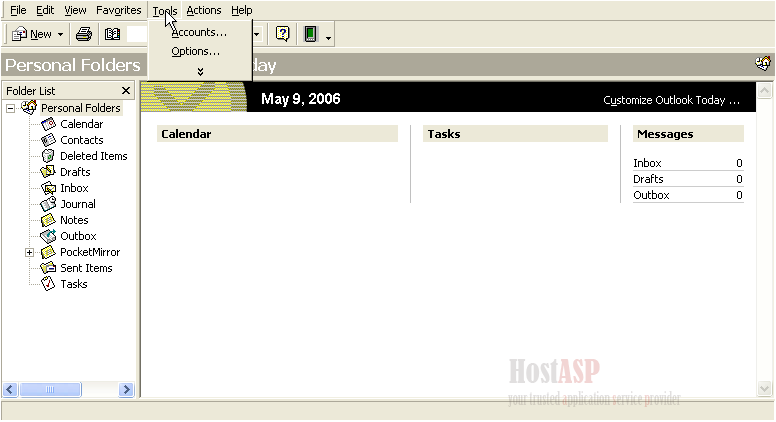This screenshot has height=422, width=776.
Task: Expand the PocketMirror folder
Action: (x=29, y=252)
